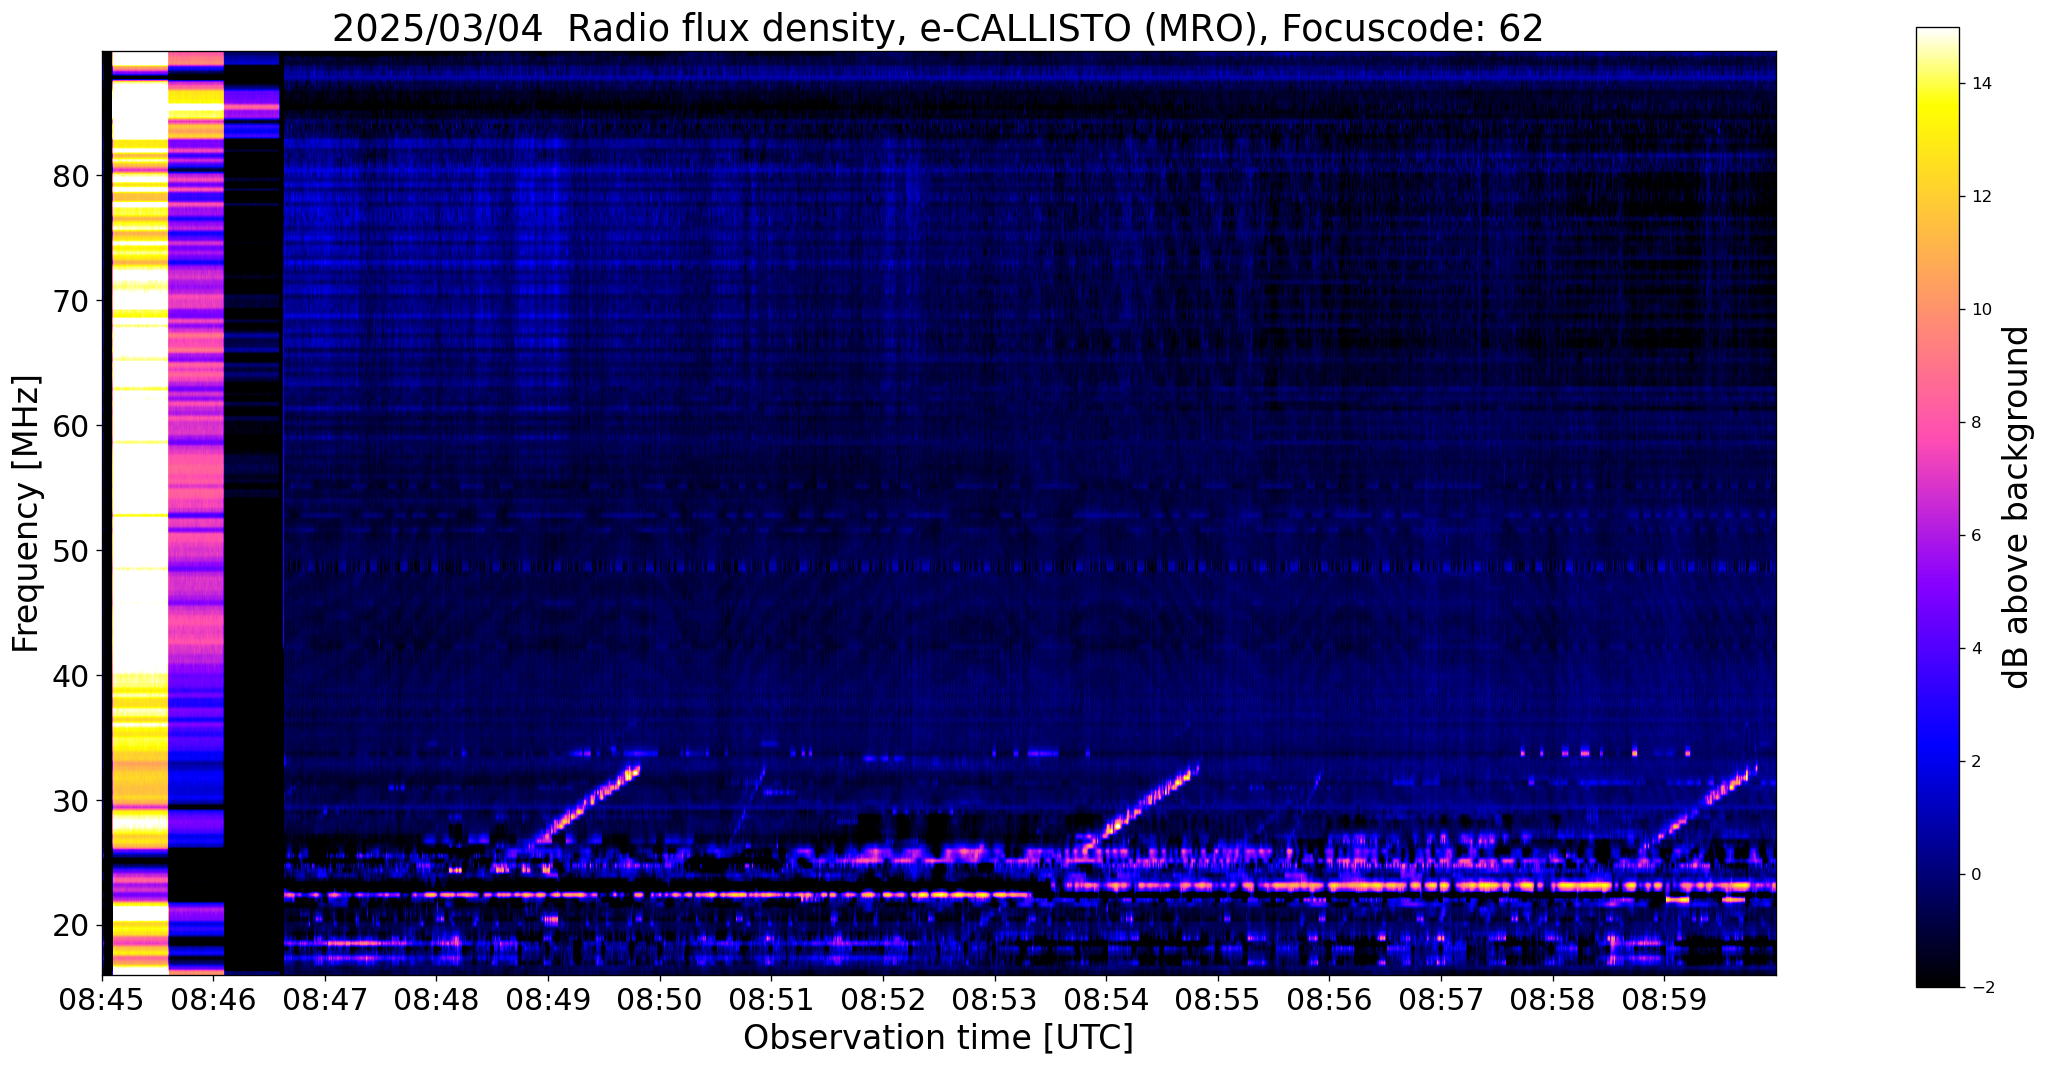
Task: Click the 50 MHz frequency tick label
Action: click(70, 552)
